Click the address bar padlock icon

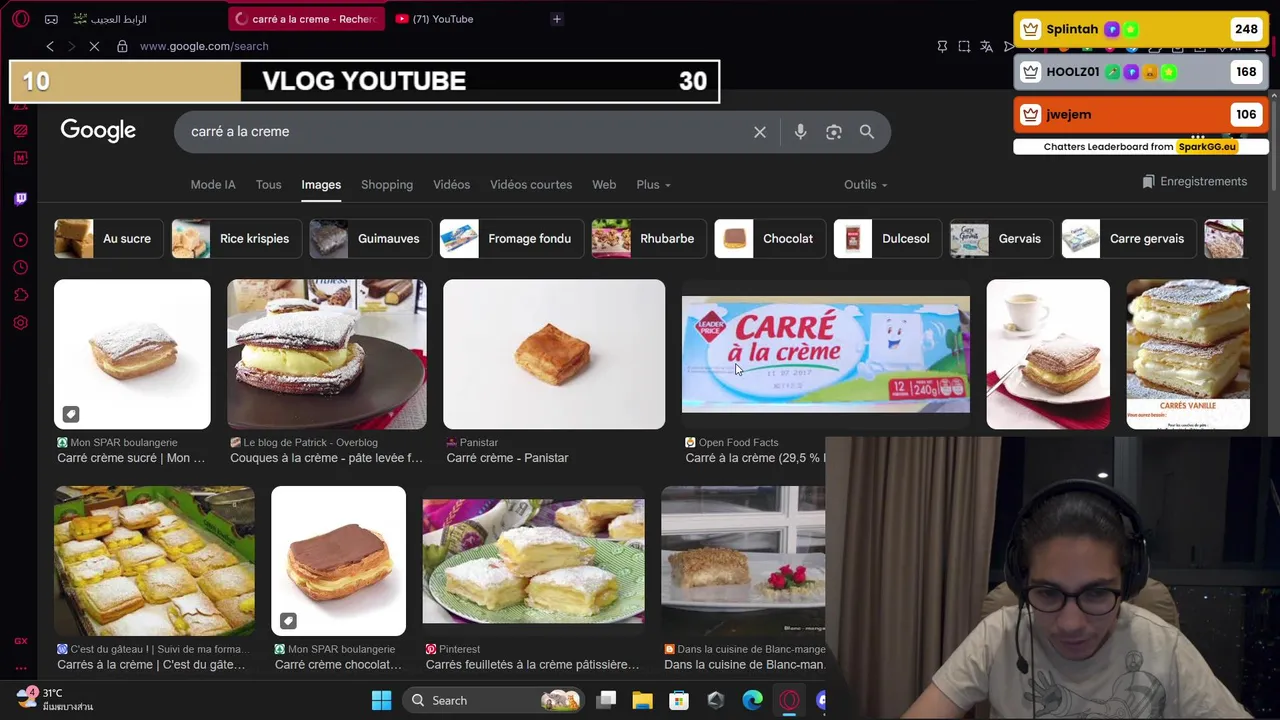(122, 46)
